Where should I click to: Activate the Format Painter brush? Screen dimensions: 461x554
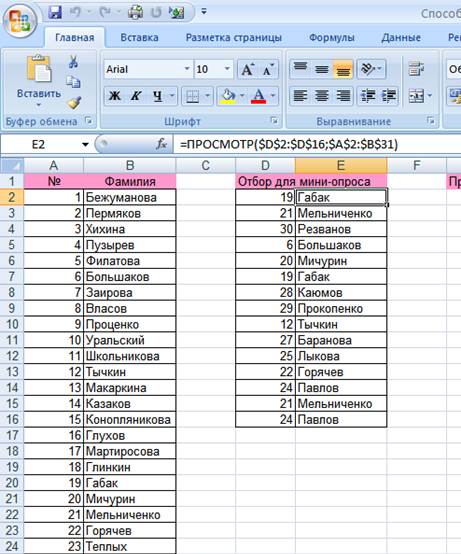click(74, 102)
